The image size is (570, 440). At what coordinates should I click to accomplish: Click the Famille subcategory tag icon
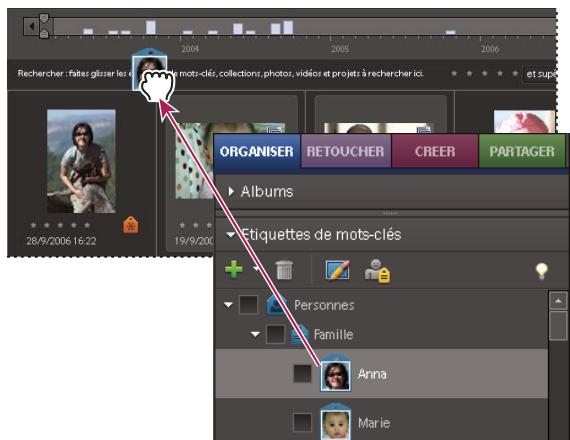pos(301,335)
